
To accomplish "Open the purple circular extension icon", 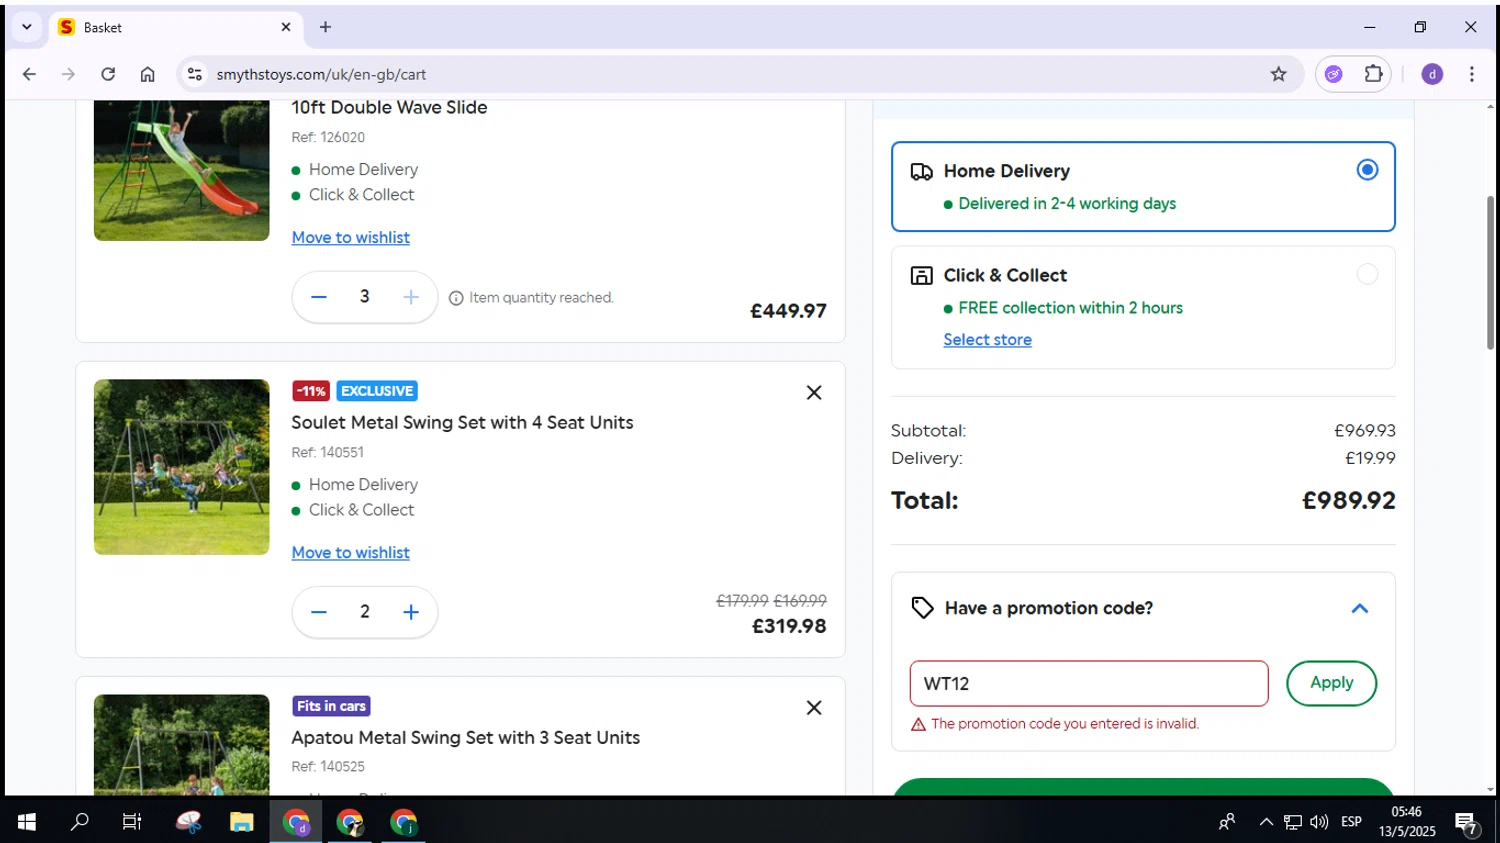I will click(1333, 74).
